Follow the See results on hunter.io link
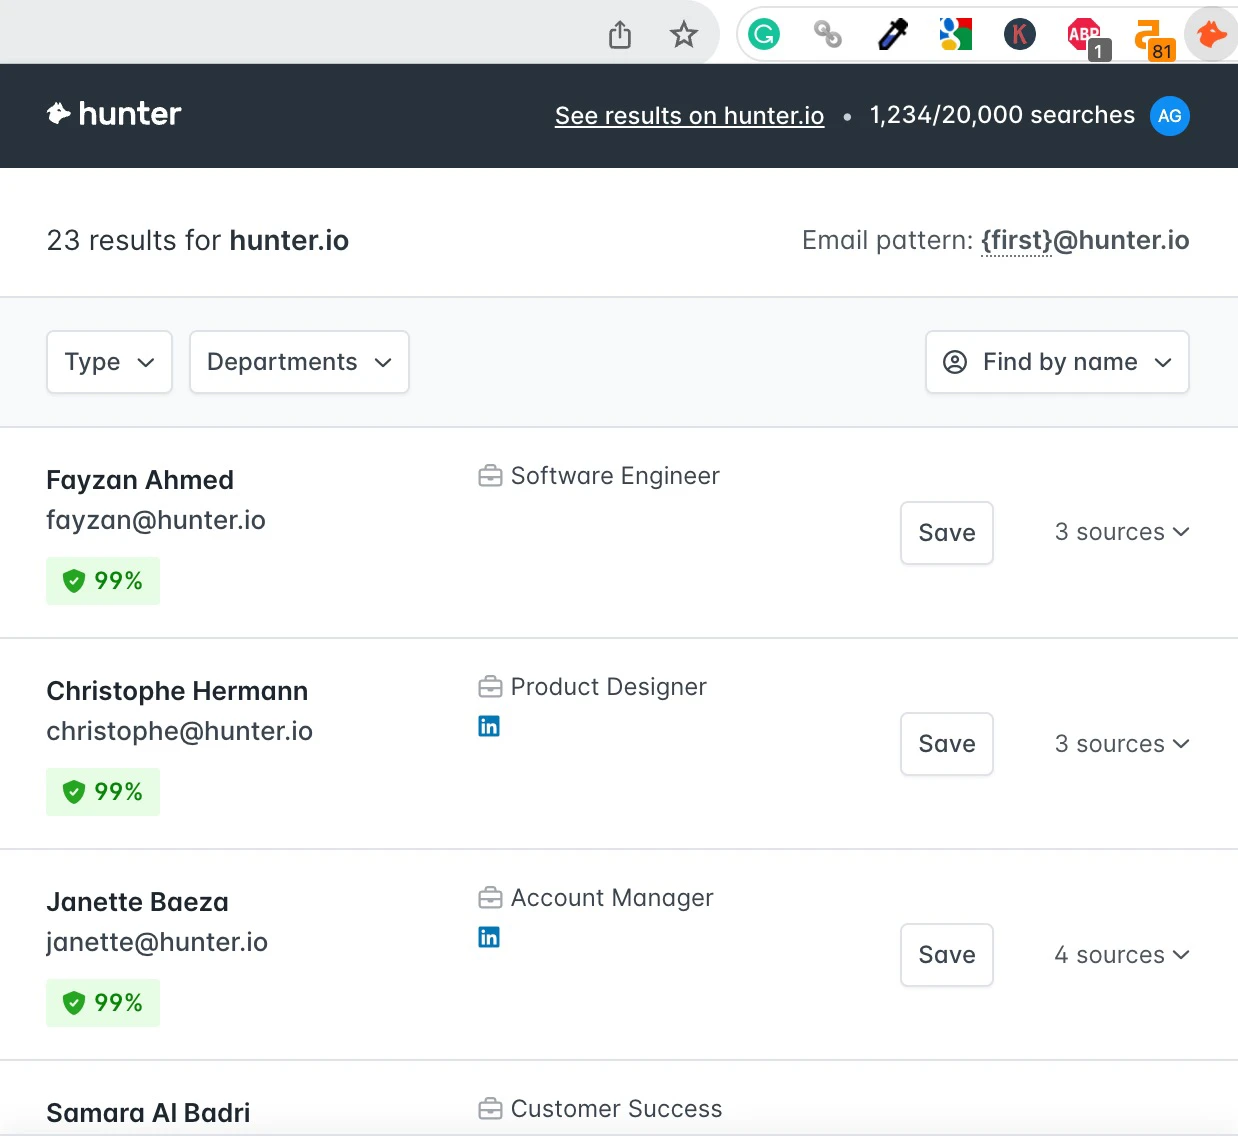This screenshot has height=1136, width=1238. (x=689, y=116)
